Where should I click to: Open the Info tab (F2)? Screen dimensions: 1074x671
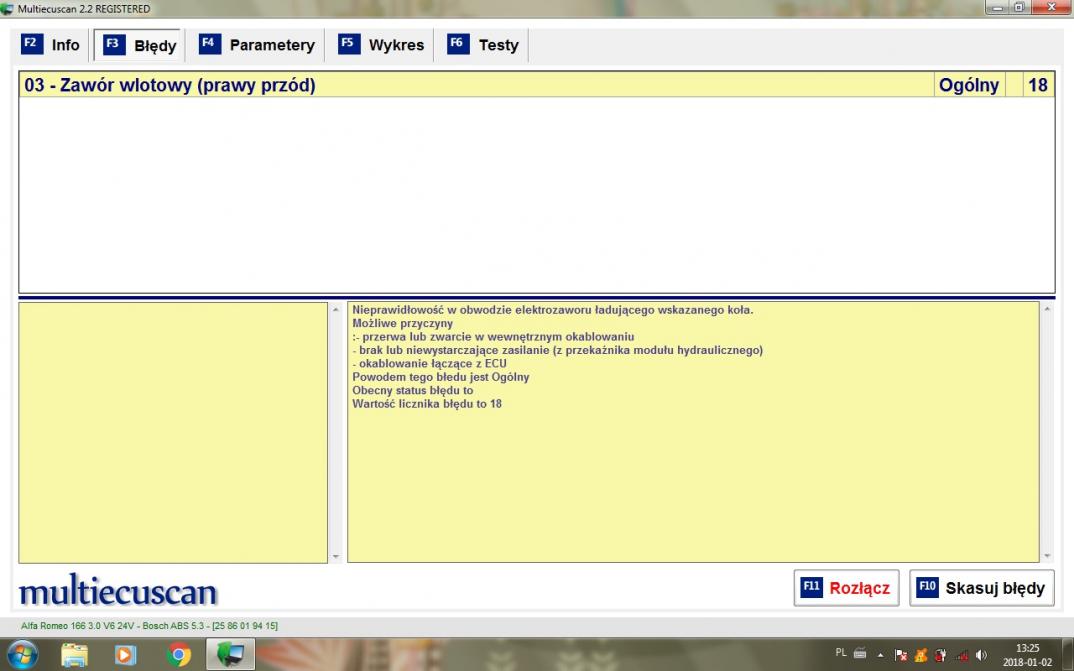pyautogui.click(x=51, y=45)
